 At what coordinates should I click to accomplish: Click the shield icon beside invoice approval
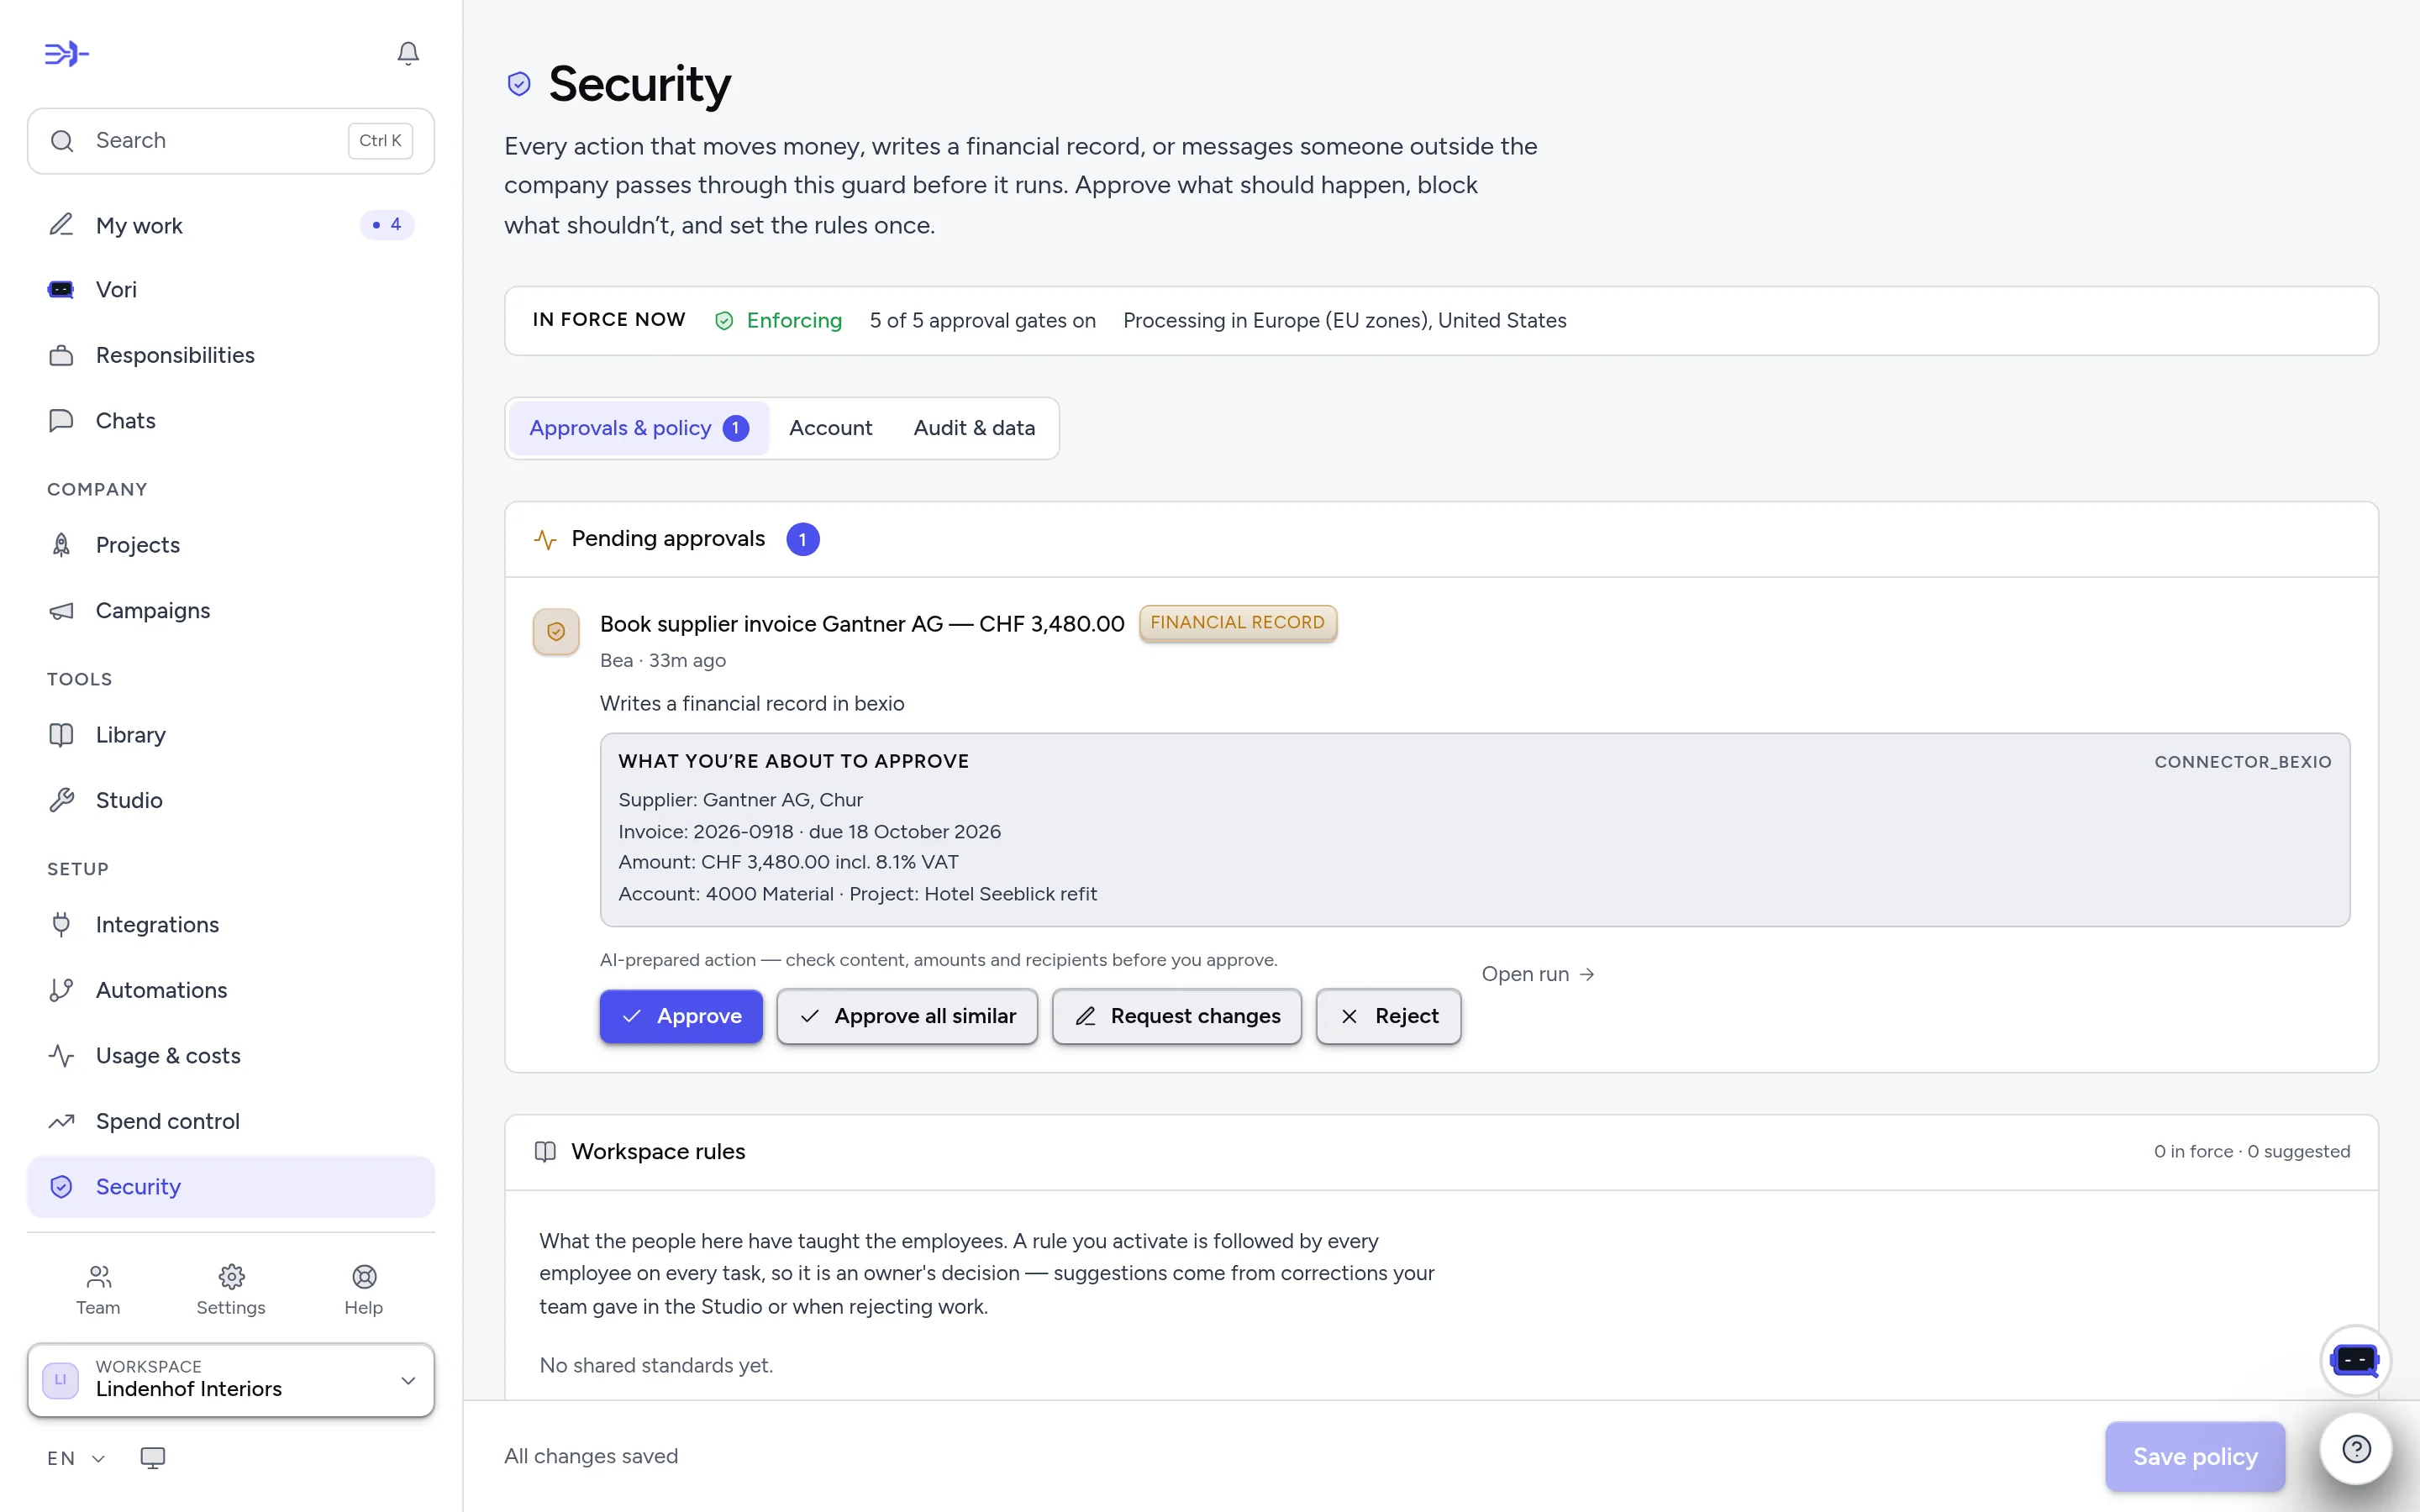[556, 632]
